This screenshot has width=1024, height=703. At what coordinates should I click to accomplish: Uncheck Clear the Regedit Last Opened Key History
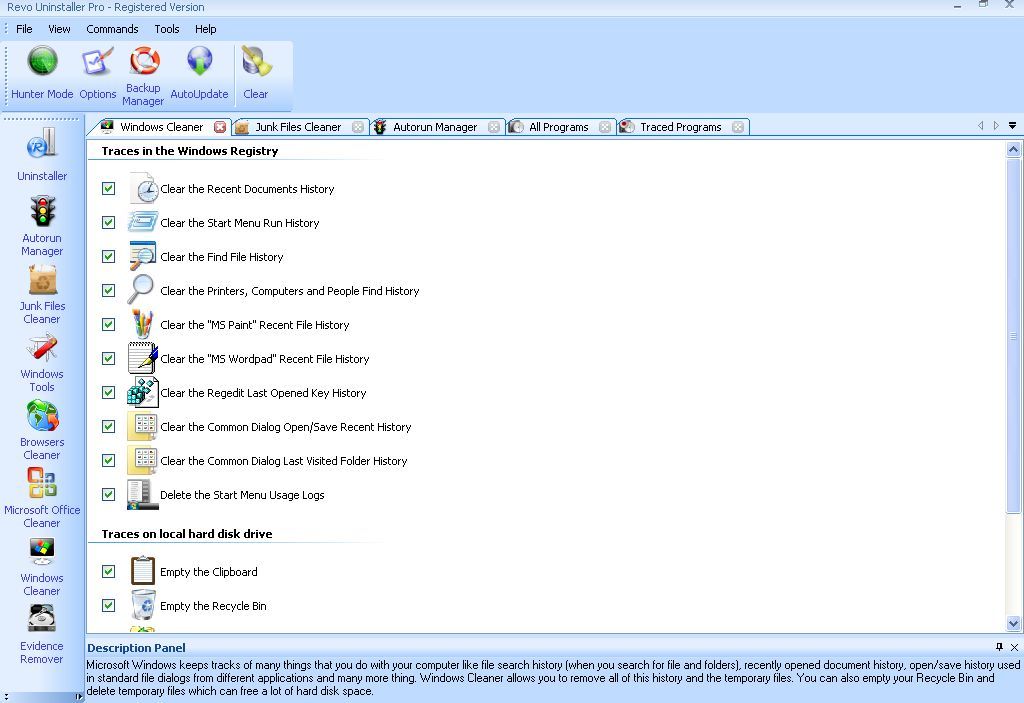click(108, 392)
